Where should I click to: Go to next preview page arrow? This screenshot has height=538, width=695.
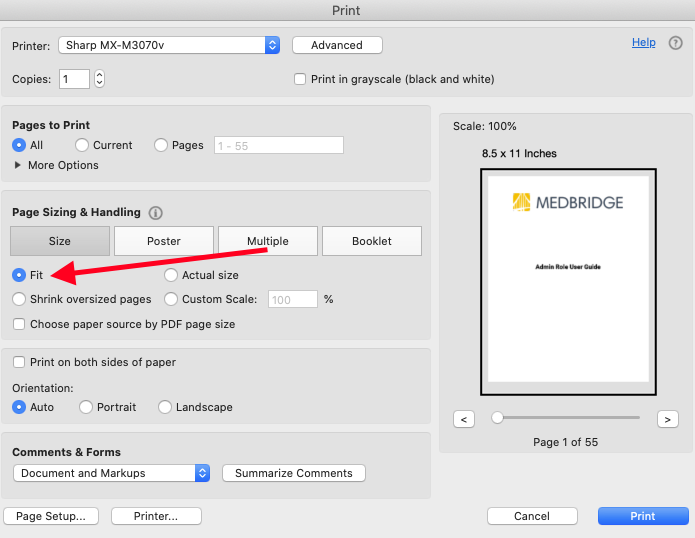point(668,419)
